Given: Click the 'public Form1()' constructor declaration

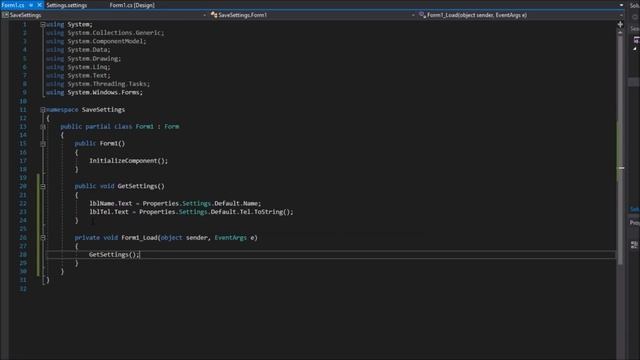Looking at the screenshot, I should (100, 144).
